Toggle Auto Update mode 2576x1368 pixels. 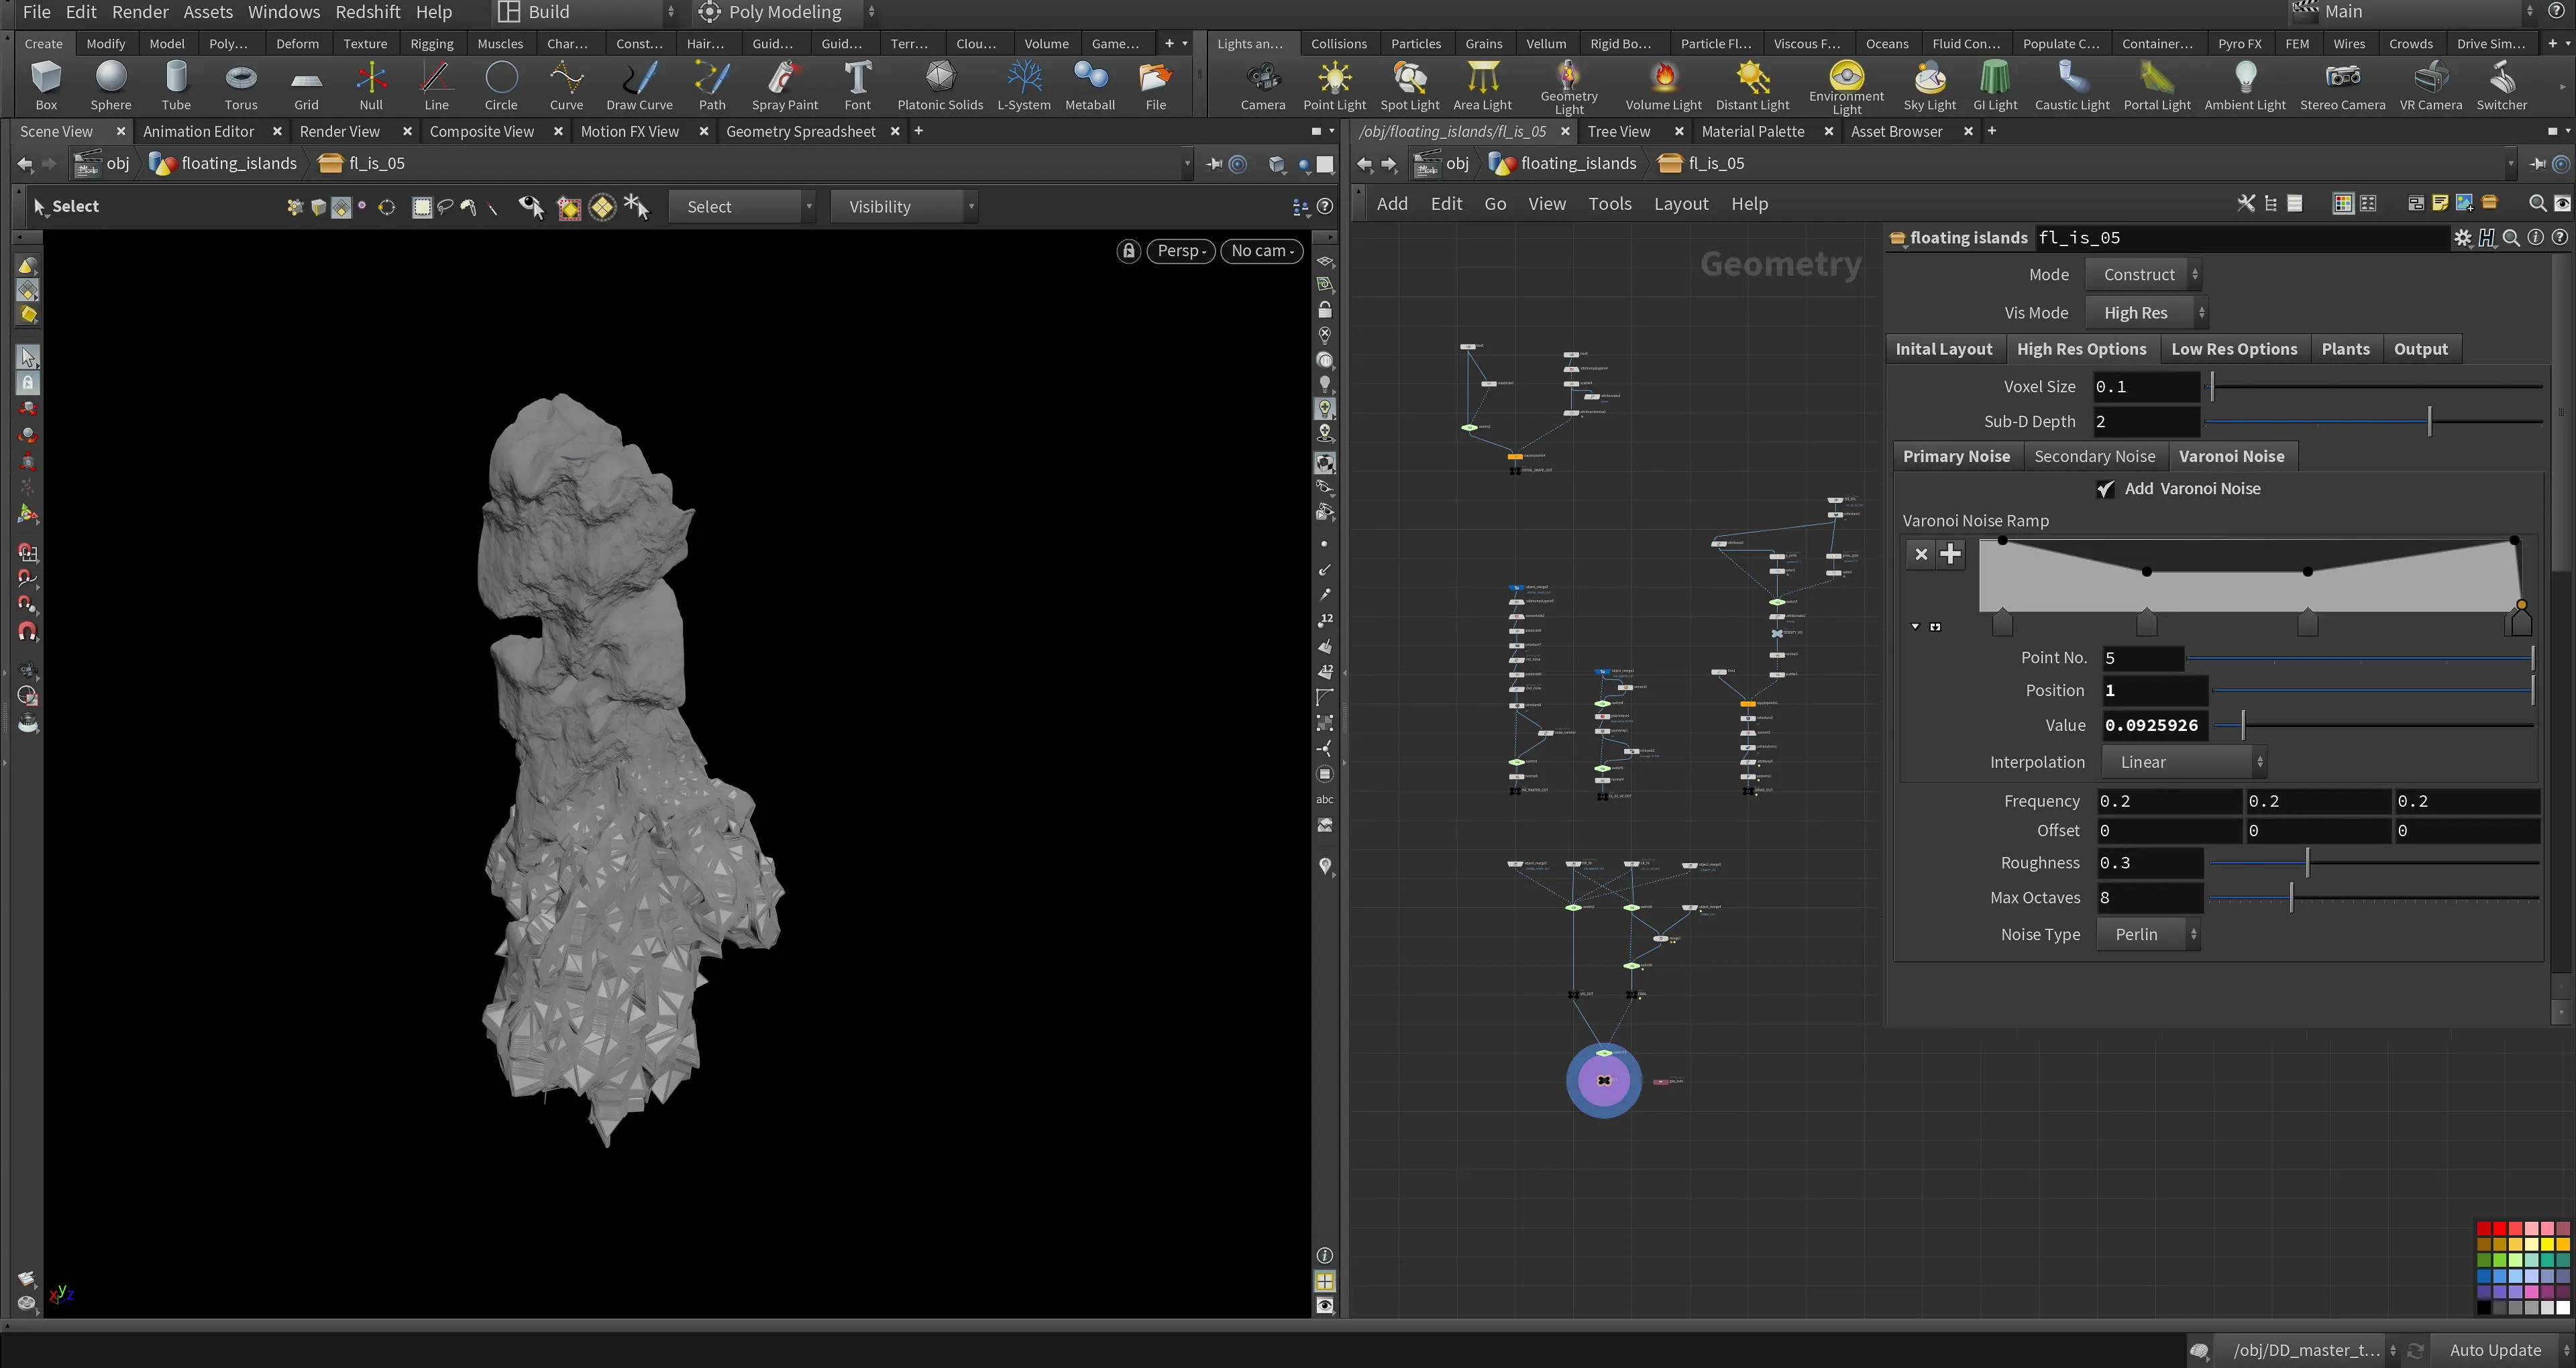pos(2496,1350)
